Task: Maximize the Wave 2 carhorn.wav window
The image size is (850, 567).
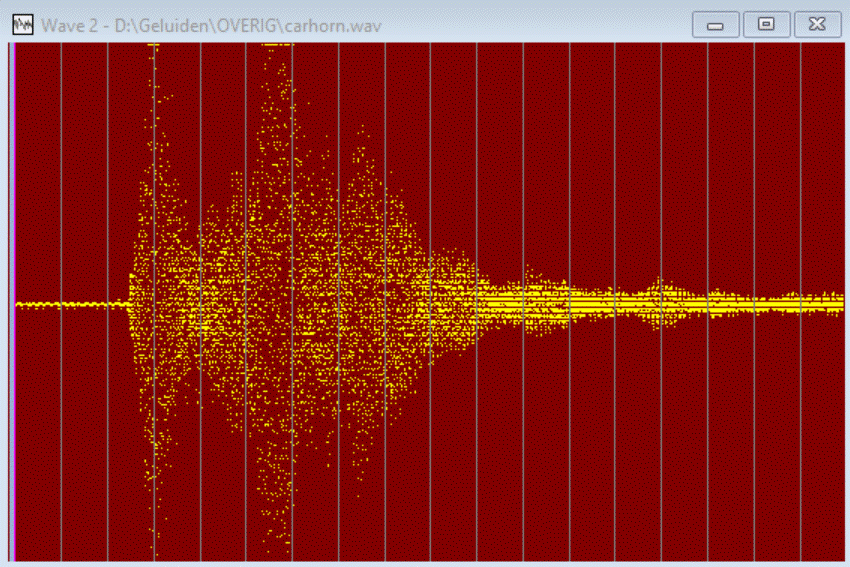Action: (766, 24)
